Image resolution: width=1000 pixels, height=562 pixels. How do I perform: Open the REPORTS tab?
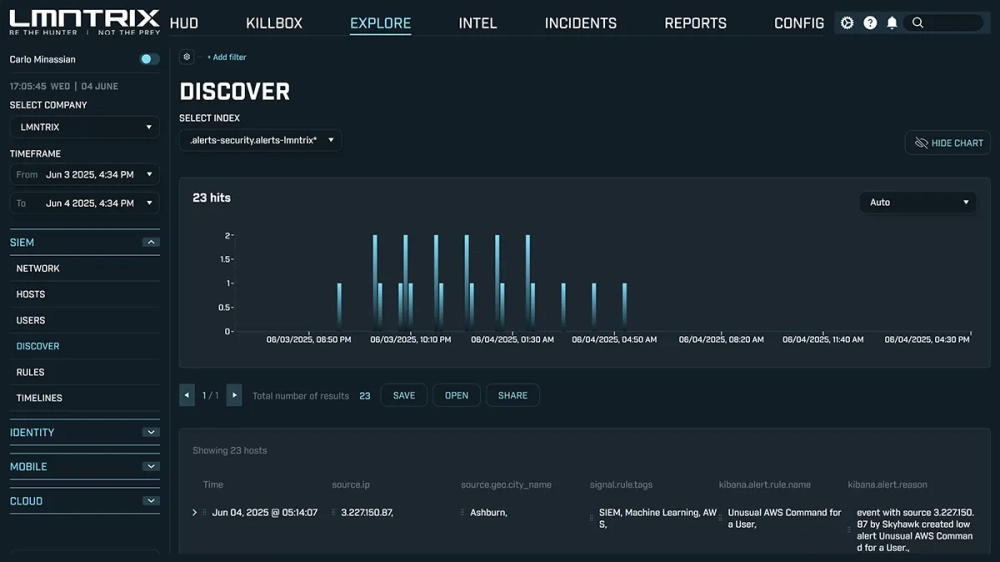pyautogui.click(x=695, y=24)
